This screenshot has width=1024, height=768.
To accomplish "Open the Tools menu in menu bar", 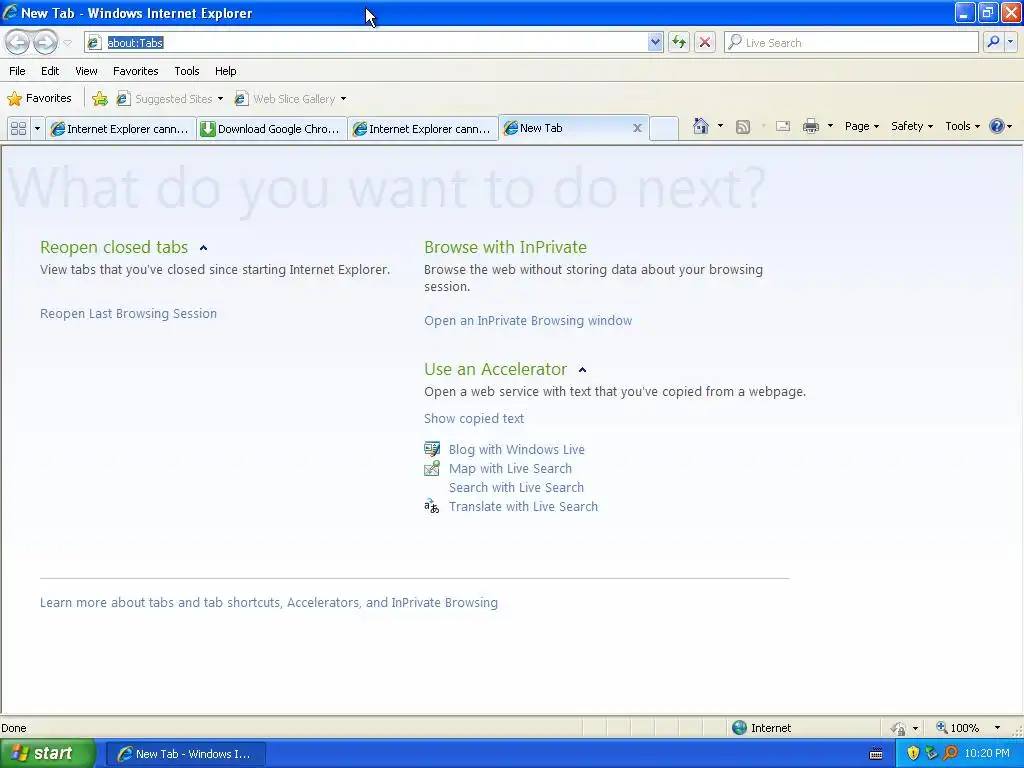I will (x=187, y=71).
